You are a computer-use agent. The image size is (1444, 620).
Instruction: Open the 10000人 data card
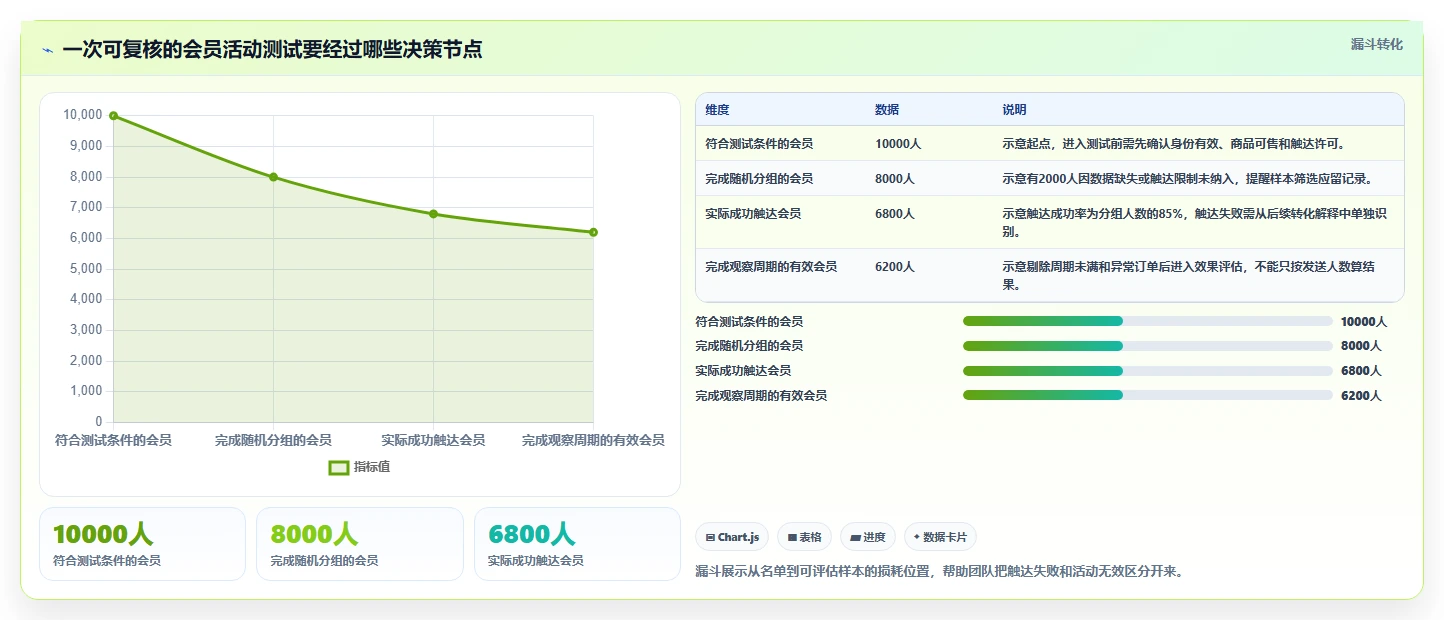(x=142, y=544)
